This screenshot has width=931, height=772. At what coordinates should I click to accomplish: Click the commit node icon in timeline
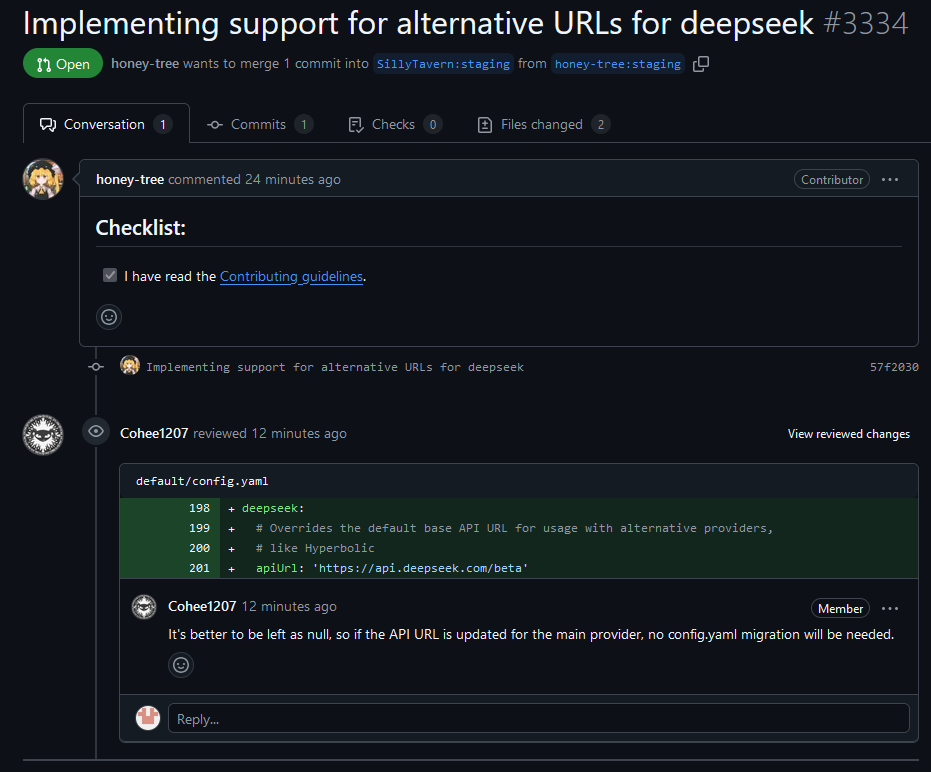pyautogui.click(x=96, y=367)
